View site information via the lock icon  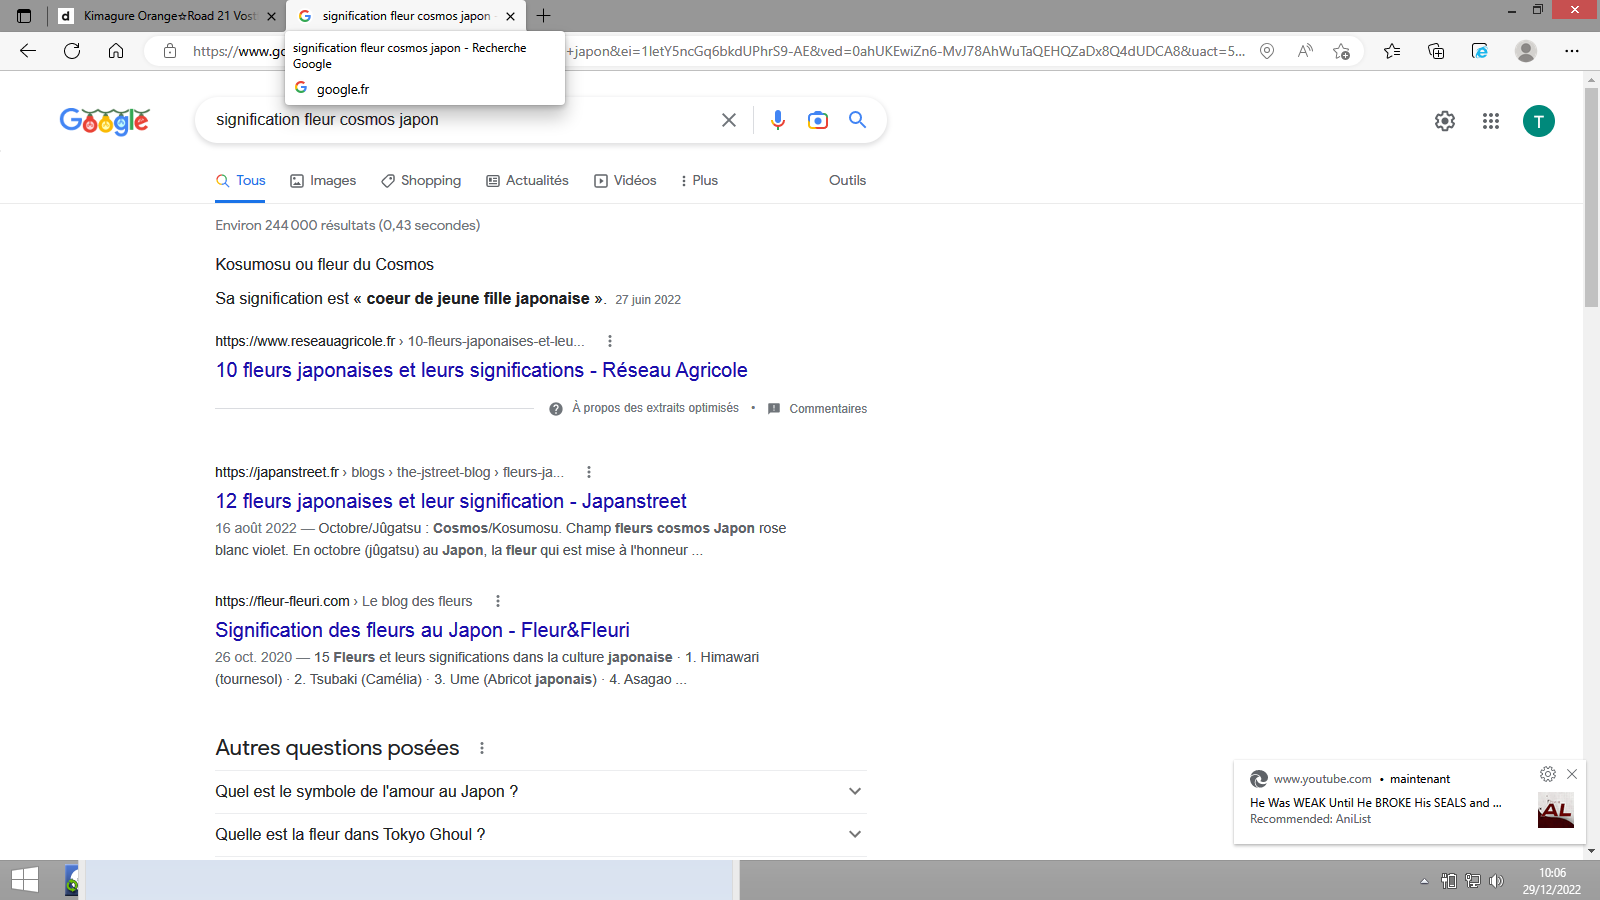(x=170, y=51)
